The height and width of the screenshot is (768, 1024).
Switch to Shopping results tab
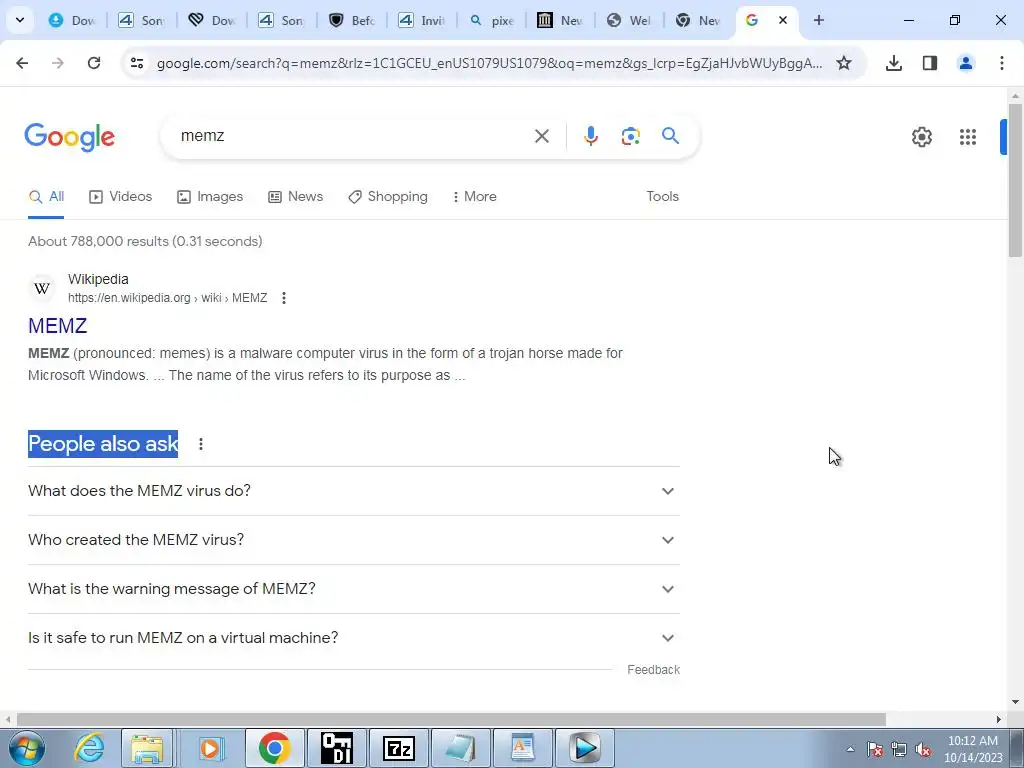point(388,197)
